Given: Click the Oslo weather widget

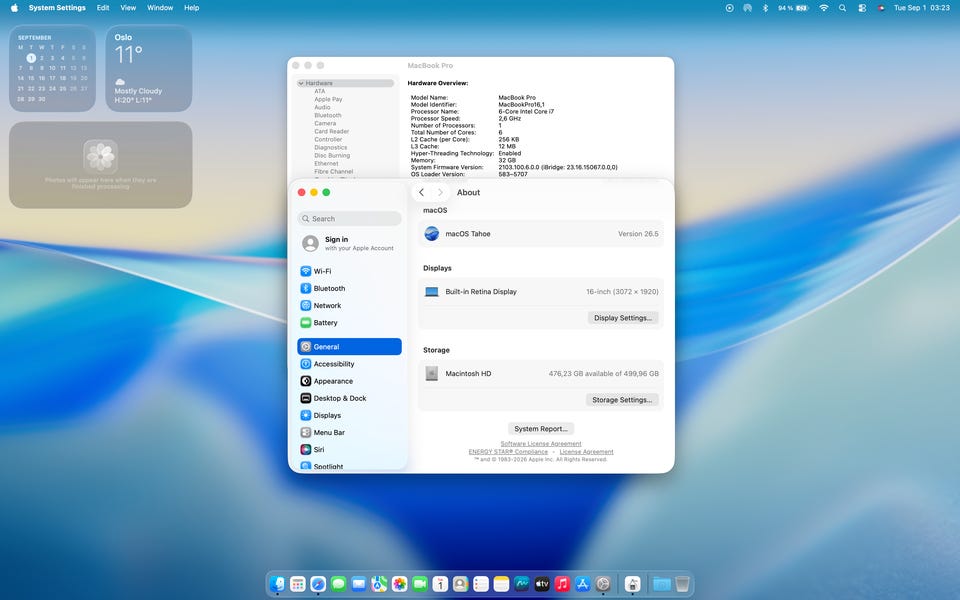Looking at the screenshot, I should pyautogui.click(x=149, y=68).
